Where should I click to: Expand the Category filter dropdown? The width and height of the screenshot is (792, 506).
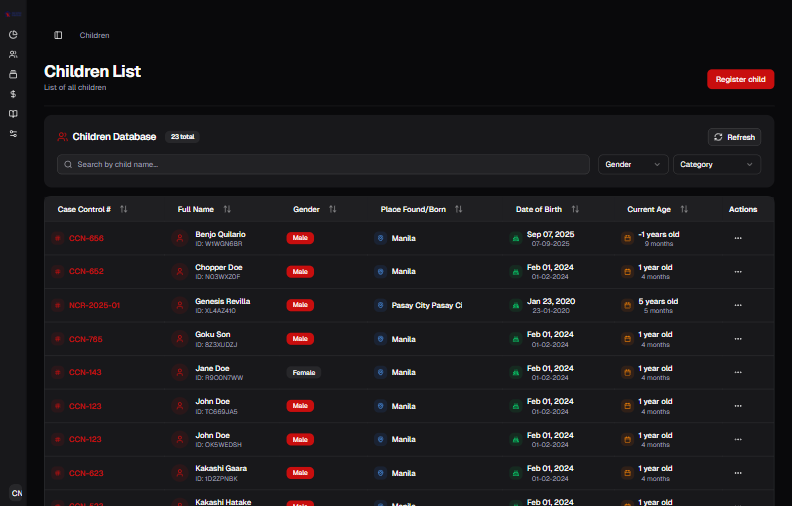click(x=716, y=164)
